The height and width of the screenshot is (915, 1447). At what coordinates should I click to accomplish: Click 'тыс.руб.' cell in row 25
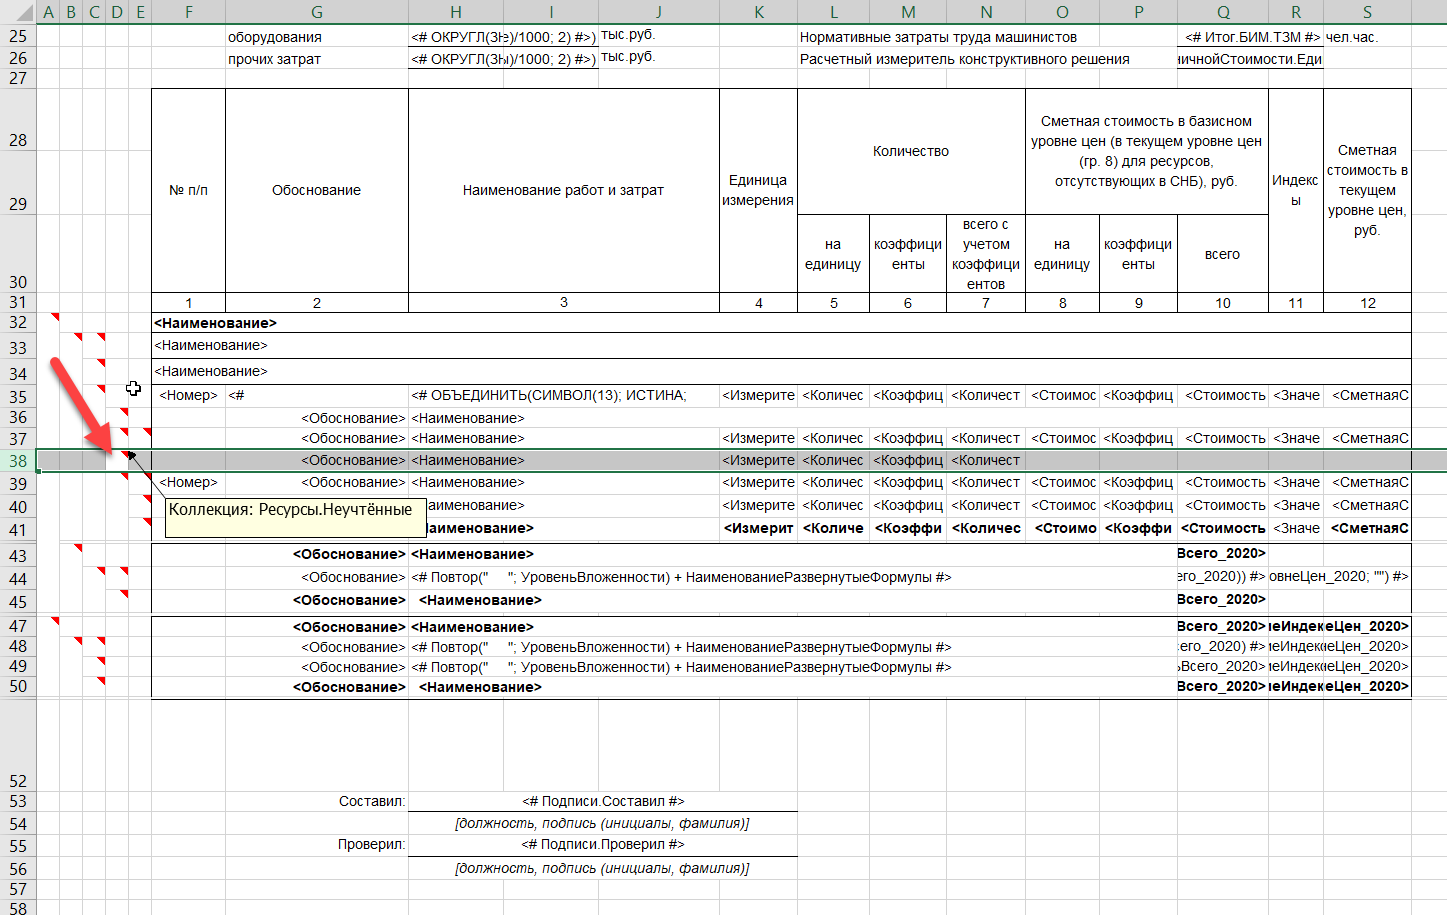(x=628, y=34)
